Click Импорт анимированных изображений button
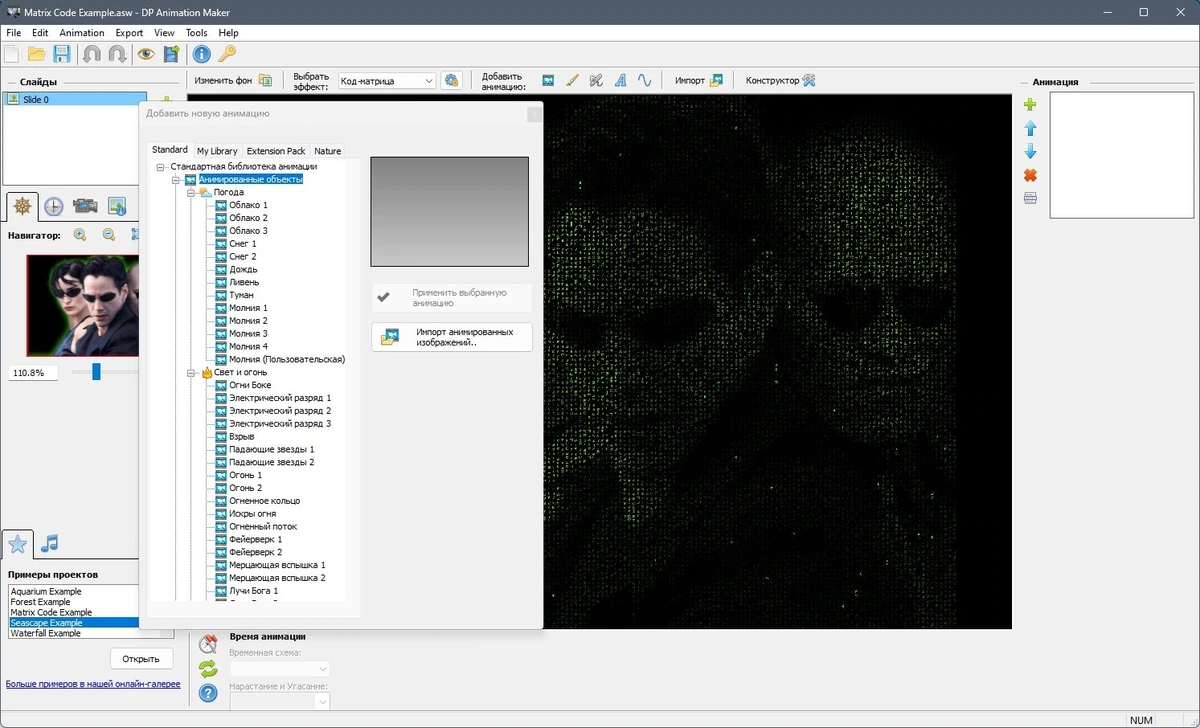This screenshot has width=1200, height=728. pos(452,337)
